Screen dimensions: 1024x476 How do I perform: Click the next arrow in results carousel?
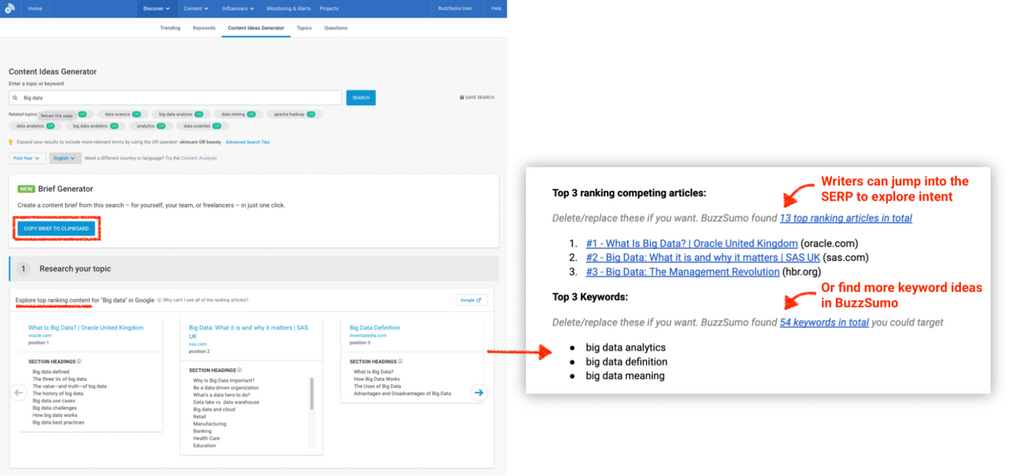(x=478, y=392)
